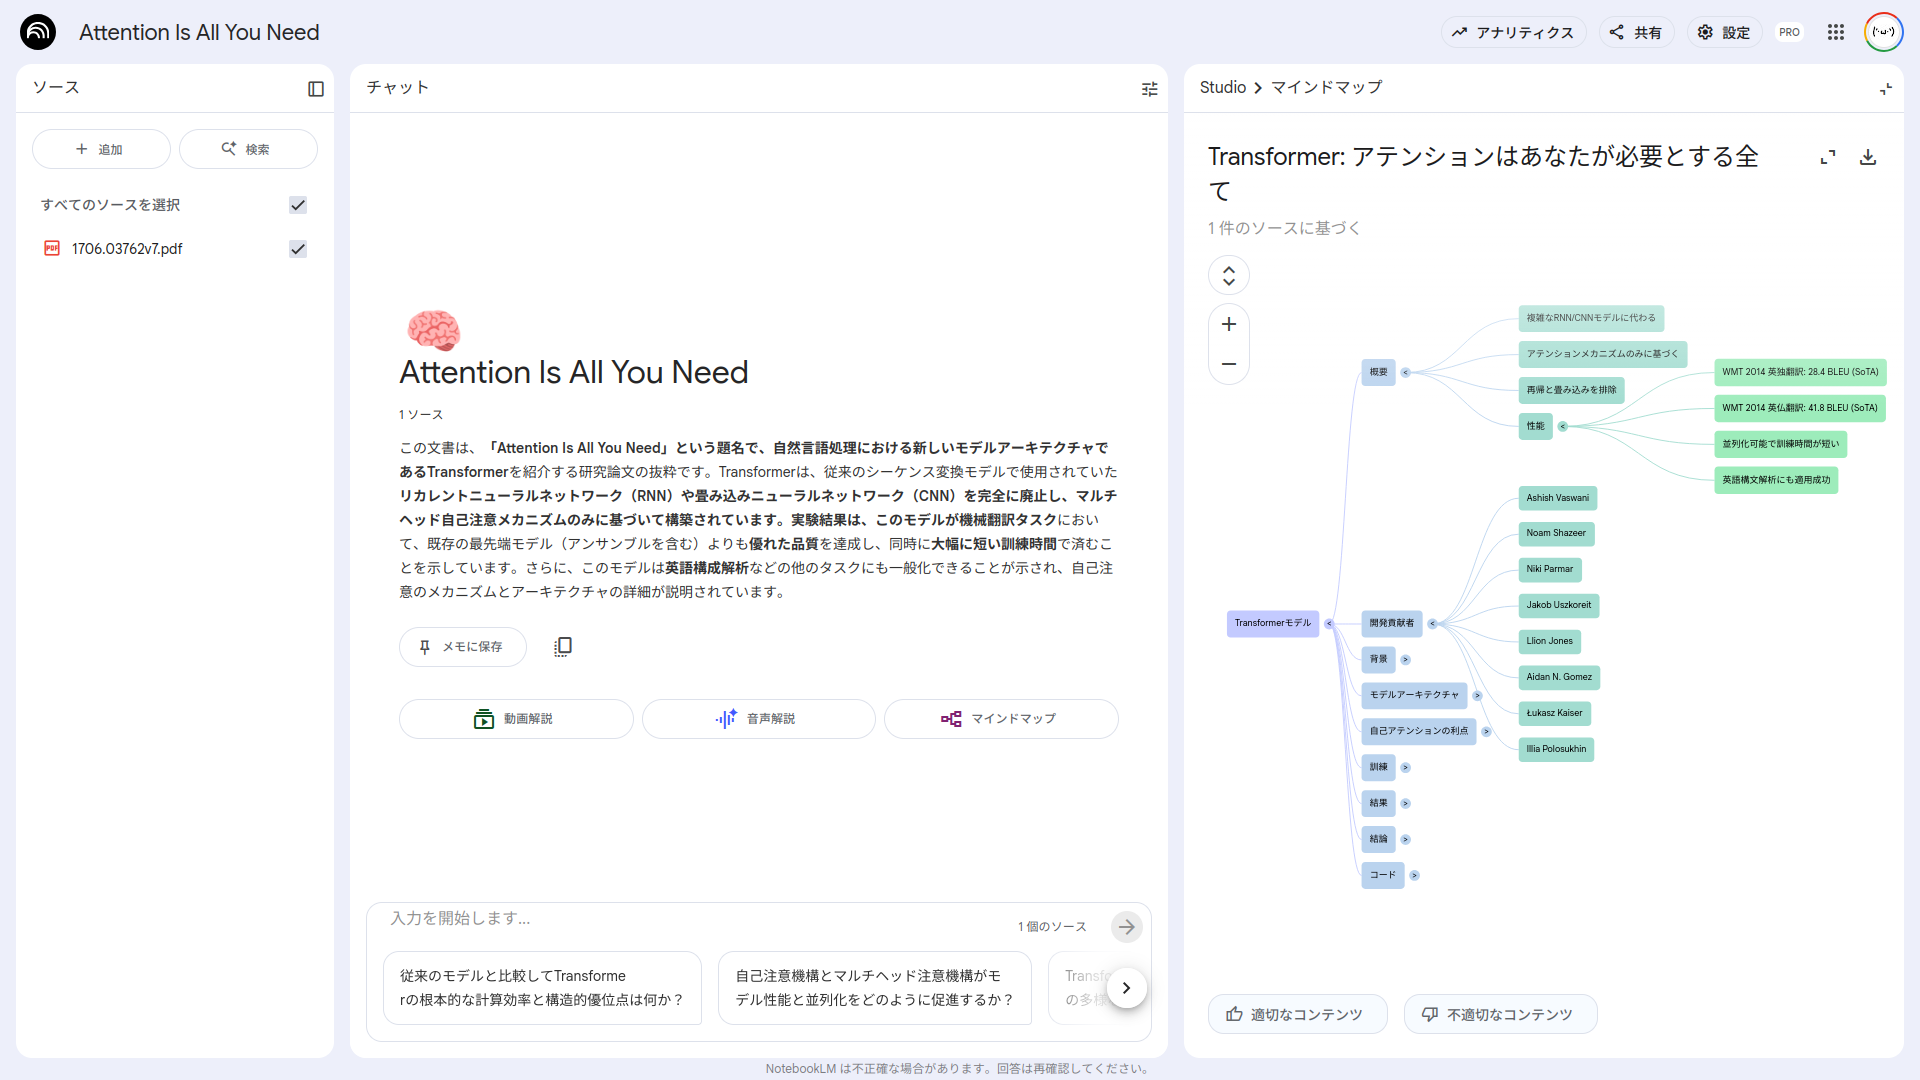This screenshot has width=1920, height=1080.
Task: Expand mind map to fullscreen
Action: click(x=1828, y=157)
